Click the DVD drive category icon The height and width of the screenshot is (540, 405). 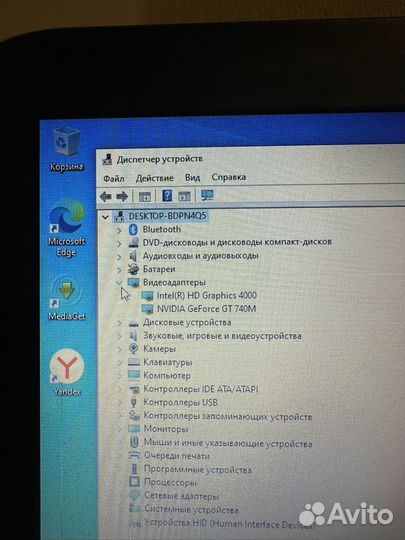pyautogui.click(x=133, y=243)
